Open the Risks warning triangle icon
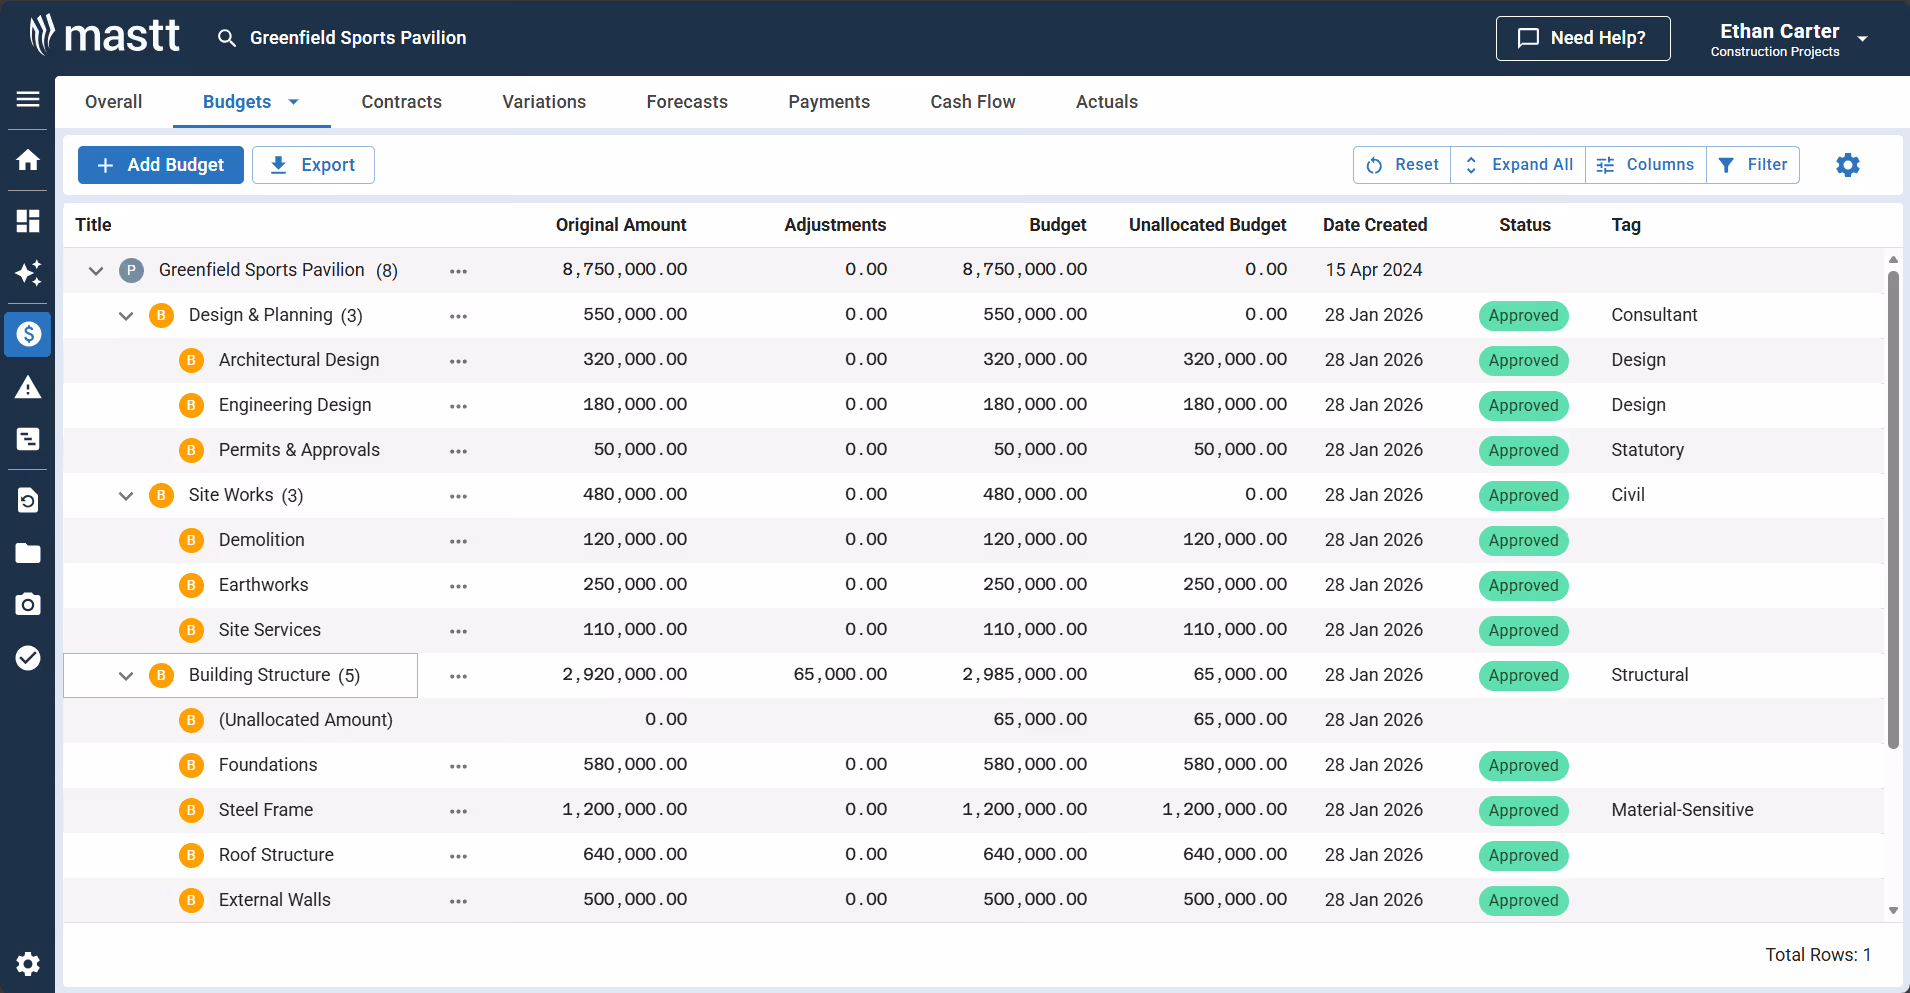The image size is (1910, 993). click(x=27, y=387)
